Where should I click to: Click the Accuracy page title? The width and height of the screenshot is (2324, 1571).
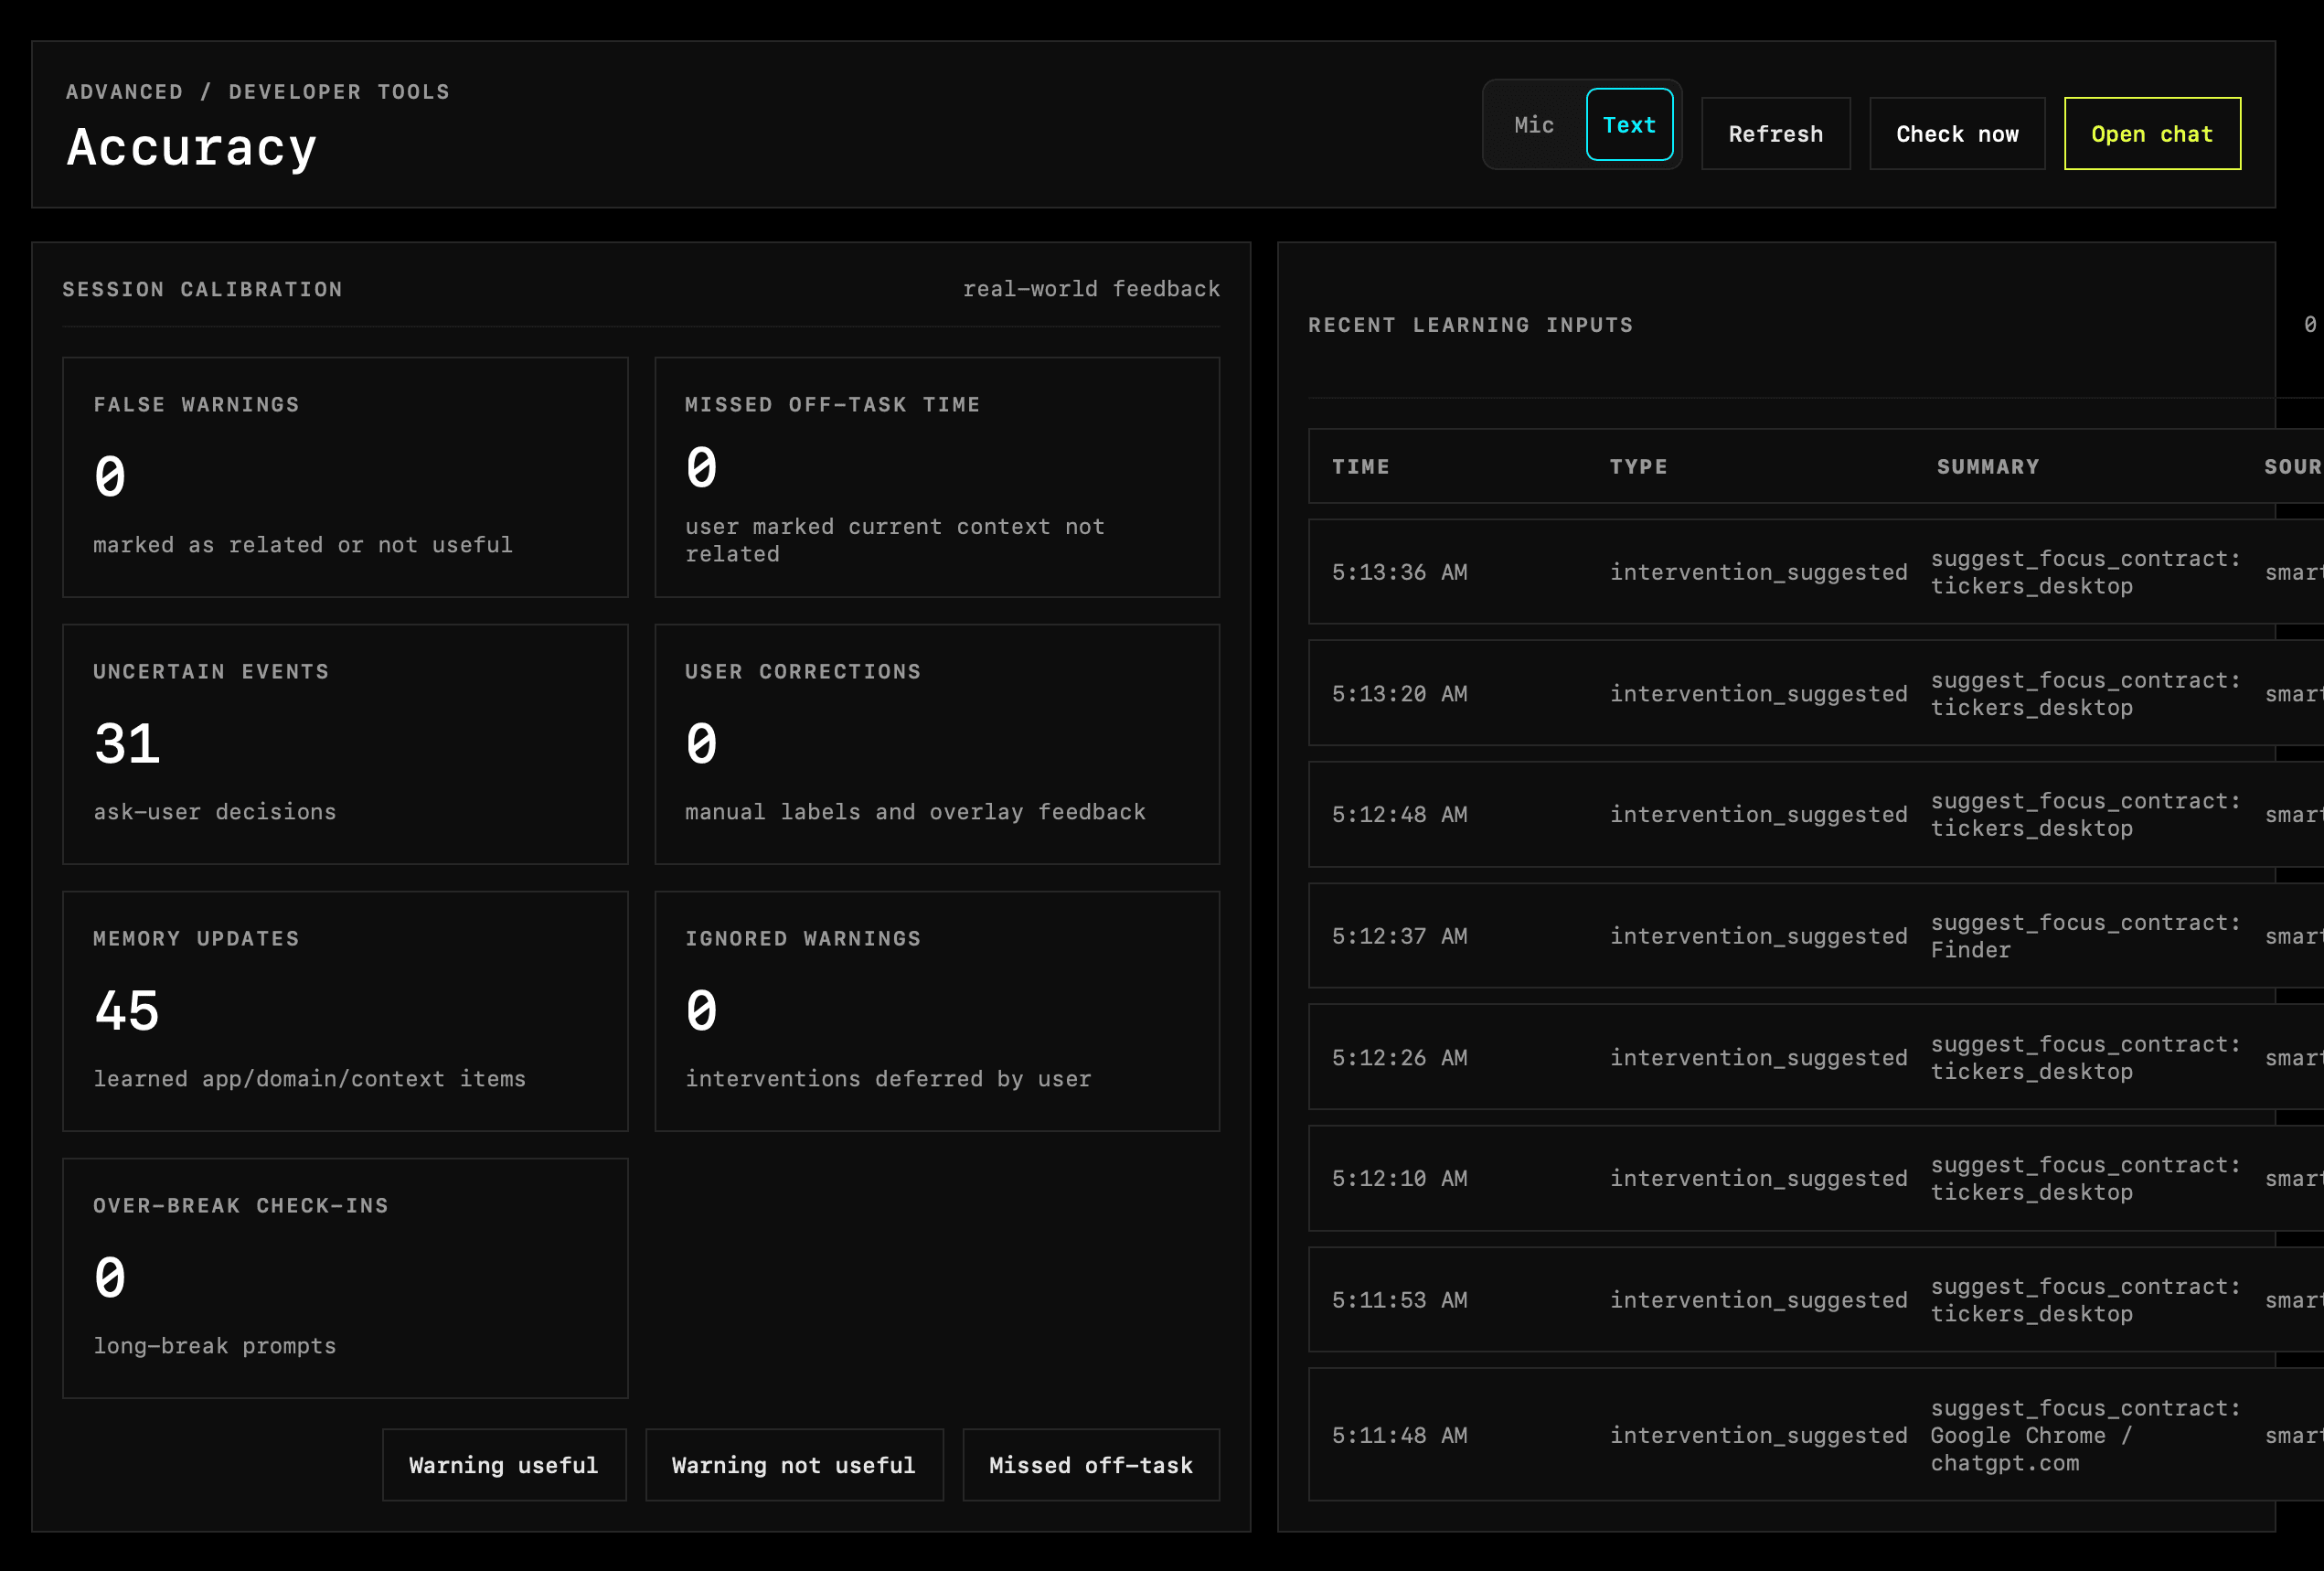click(x=192, y=148)
